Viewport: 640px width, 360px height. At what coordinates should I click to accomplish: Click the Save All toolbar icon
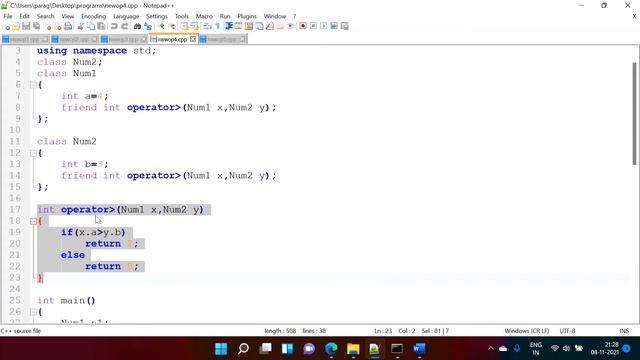pos(37,26)
